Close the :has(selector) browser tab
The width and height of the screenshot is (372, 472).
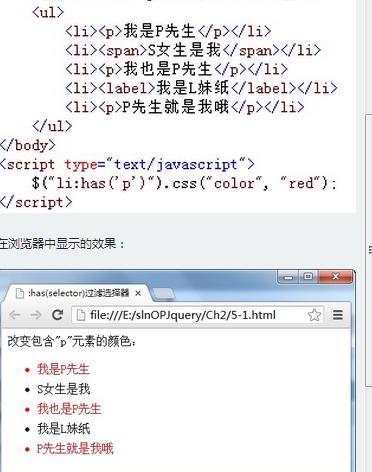coord(138,293)
